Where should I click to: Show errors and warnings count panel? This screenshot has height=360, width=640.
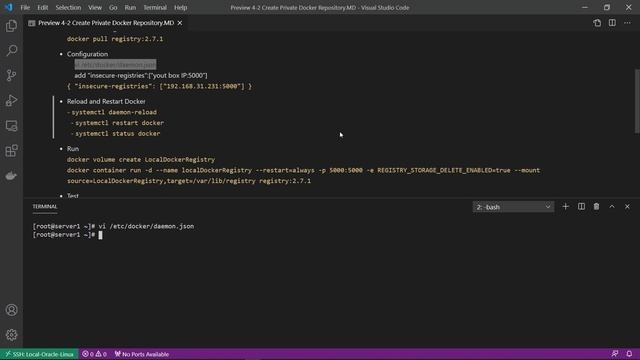pyautogui.click(x=94, y=354)
